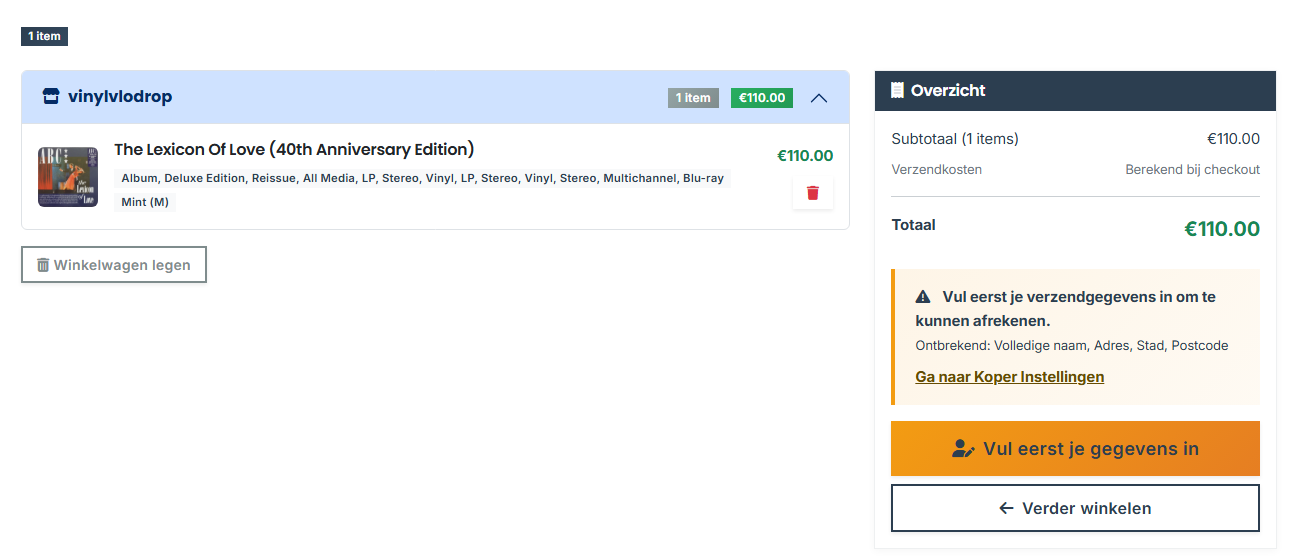Empty the cart with Winkelwagen legen
The width and height of the screenshot is (1298, 559).
coord(114,265)
